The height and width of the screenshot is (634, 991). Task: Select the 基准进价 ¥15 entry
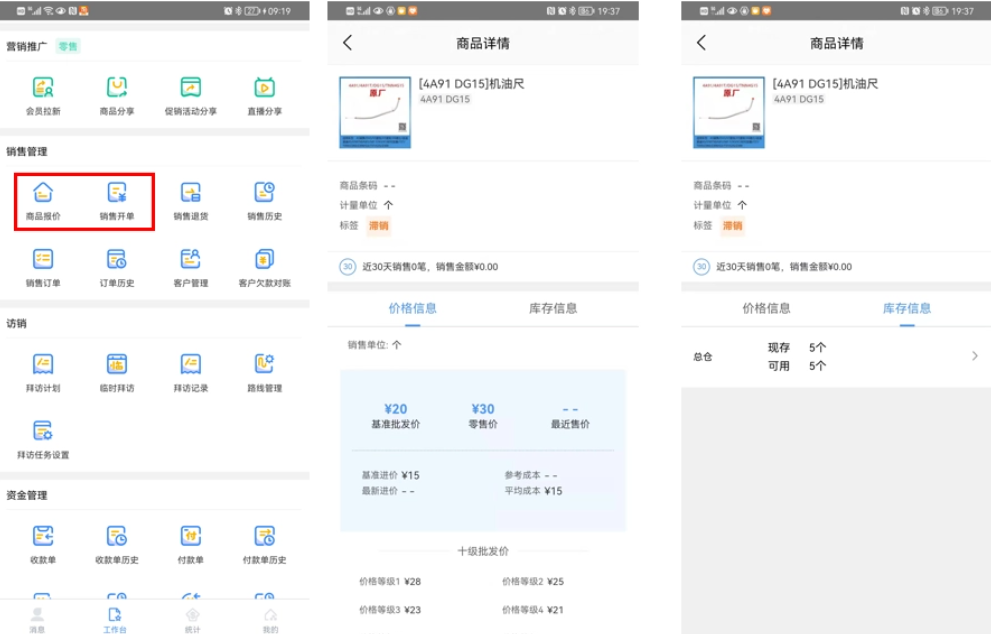pos(391,475)
